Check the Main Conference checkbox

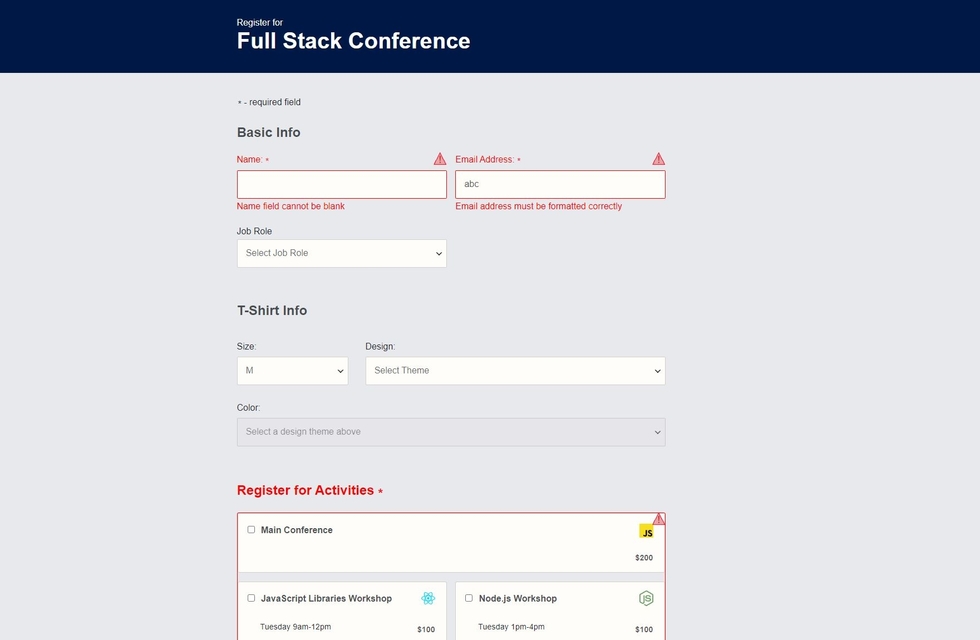click(x=251, y=530)
